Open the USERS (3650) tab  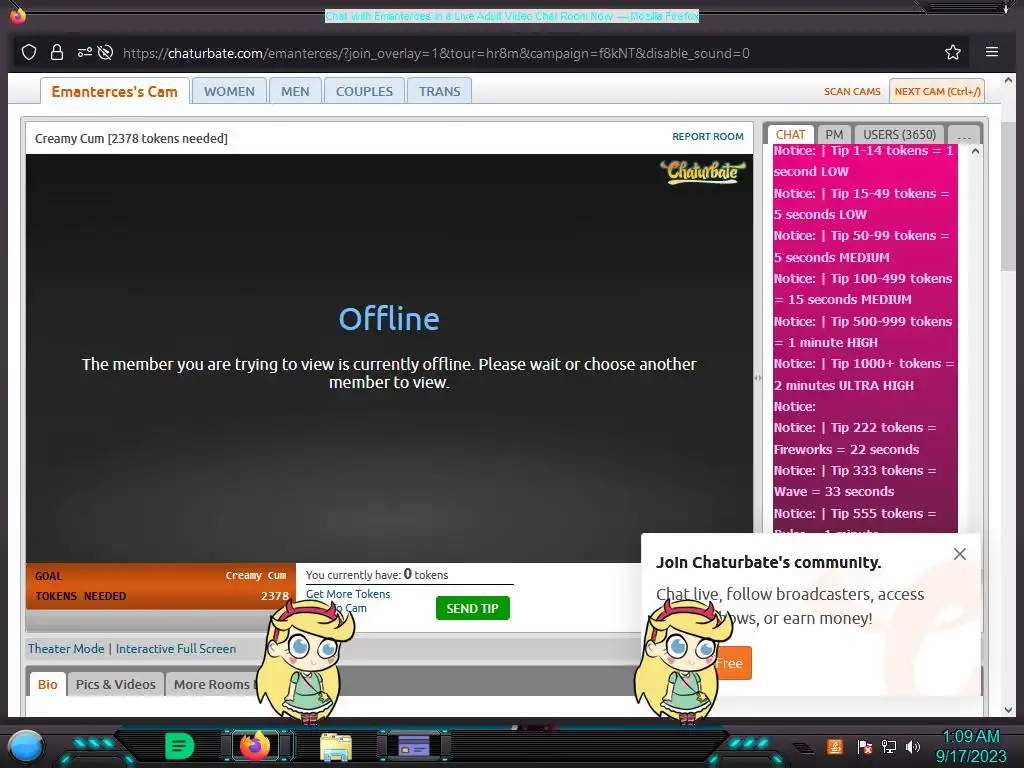(899, 135)
